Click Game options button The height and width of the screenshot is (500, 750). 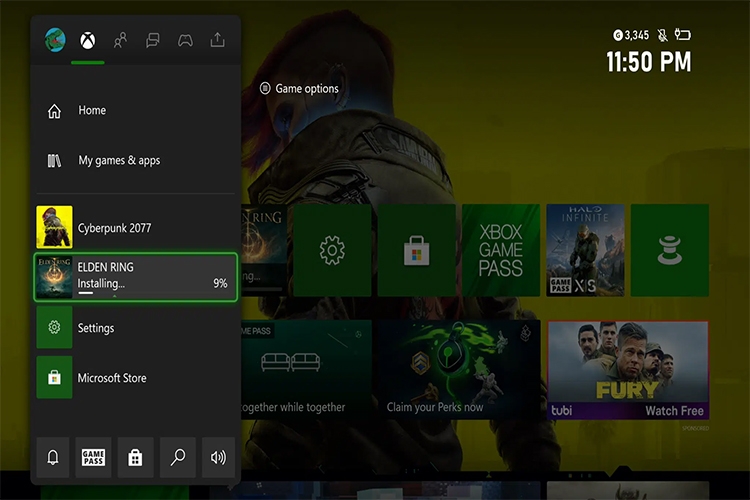pyautogui.click(x=299, y=89)
